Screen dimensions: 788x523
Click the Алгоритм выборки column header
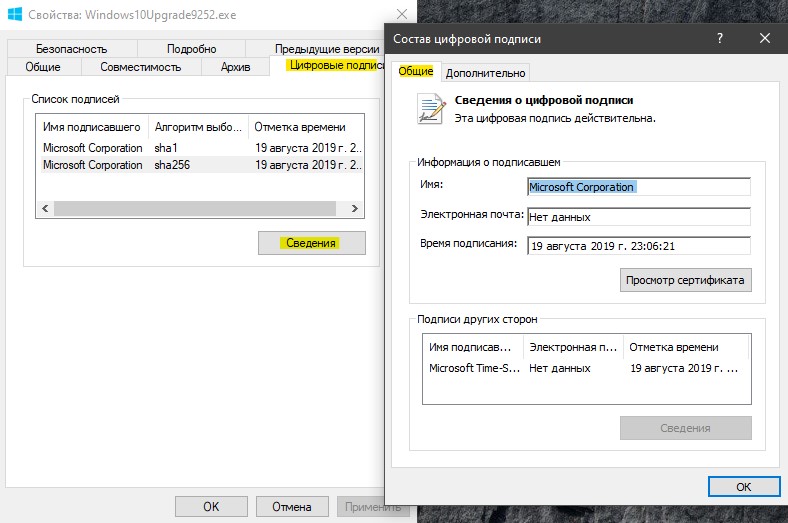198,127
